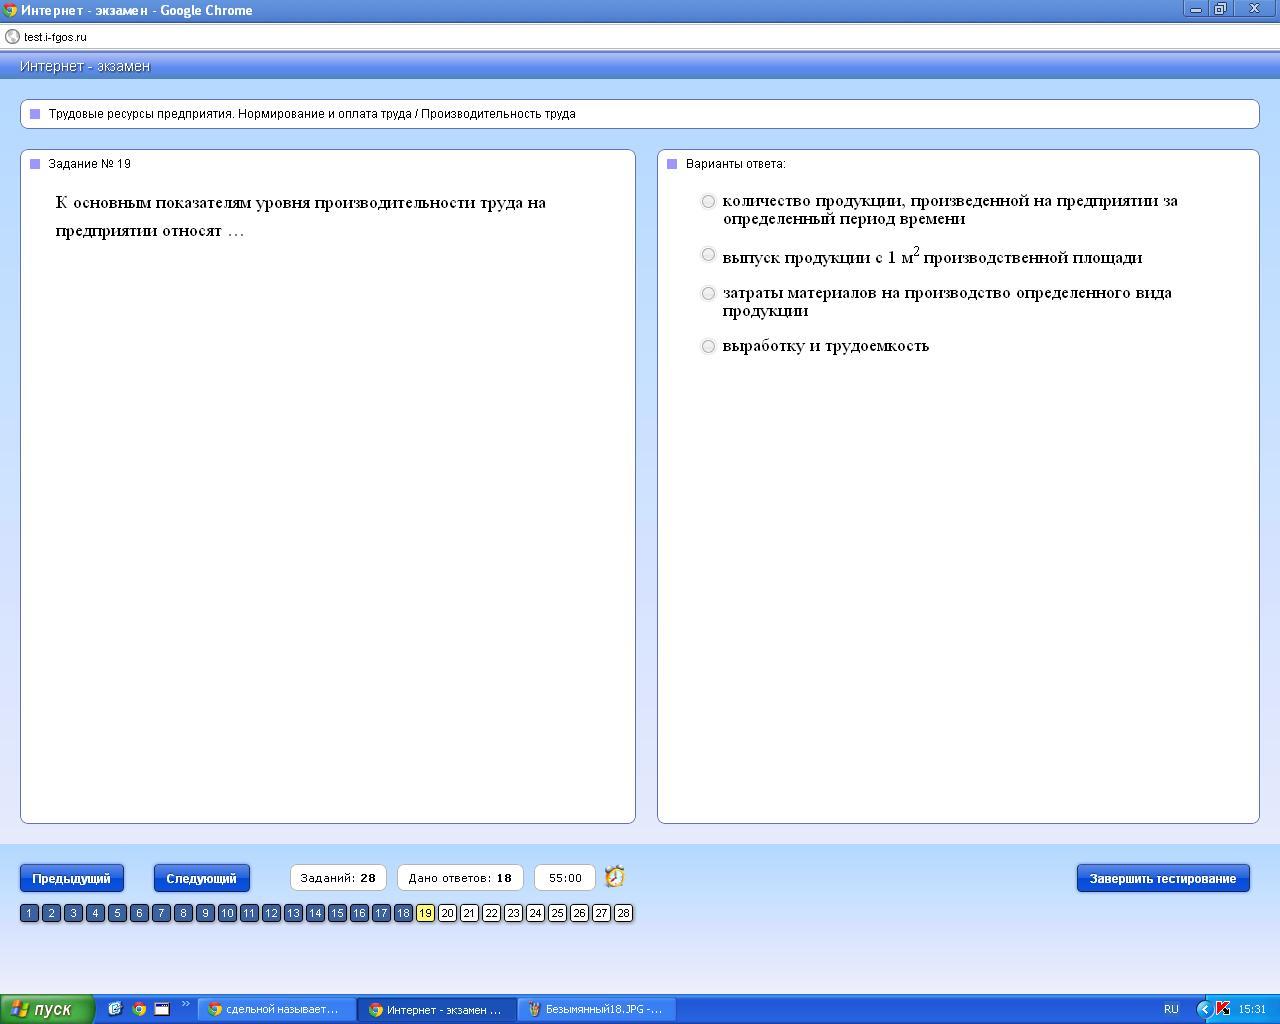The width and height of the screenshot is (1280, 1024).
Task: Click the Chrome quick launch icon
Action: click(139, 1009)
